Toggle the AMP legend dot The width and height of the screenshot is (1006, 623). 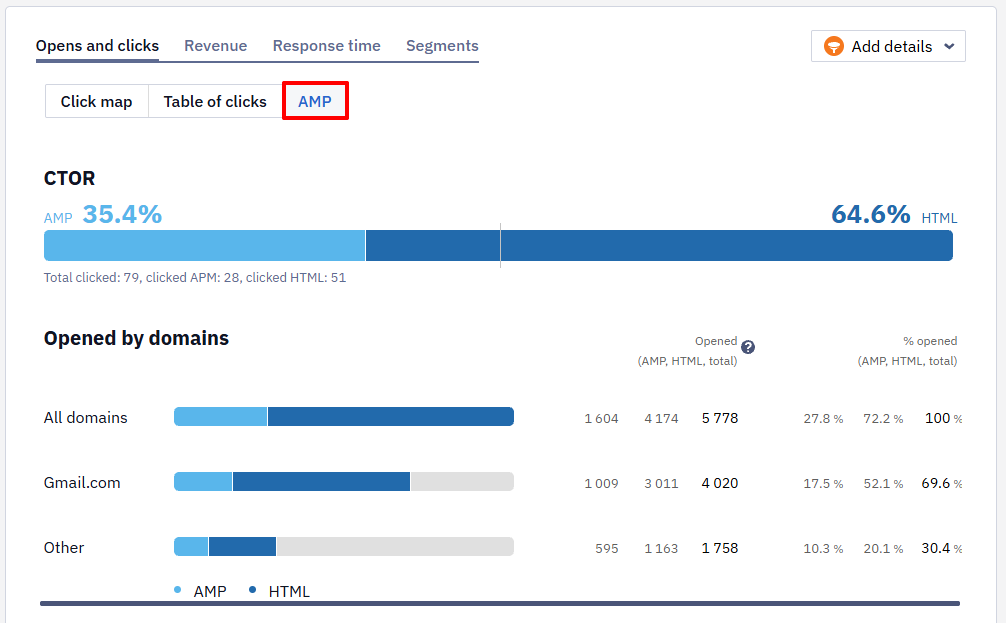click(x=178, y=590)
